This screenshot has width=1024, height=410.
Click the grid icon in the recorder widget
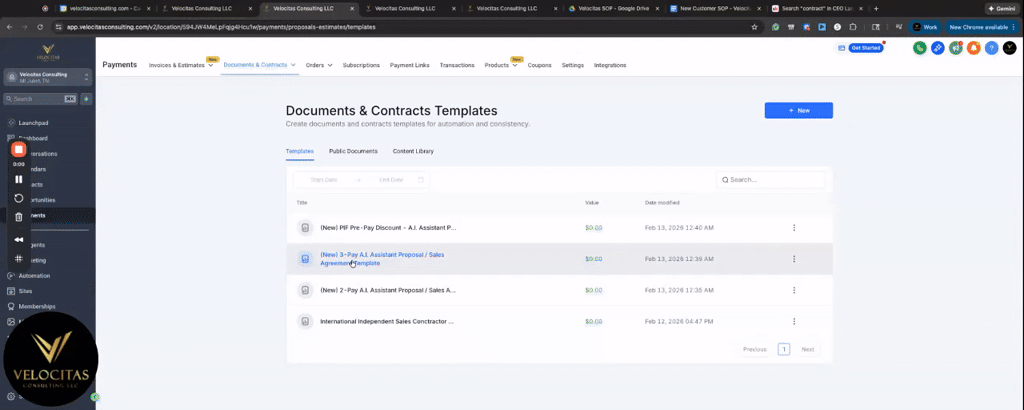click(19, 259)
